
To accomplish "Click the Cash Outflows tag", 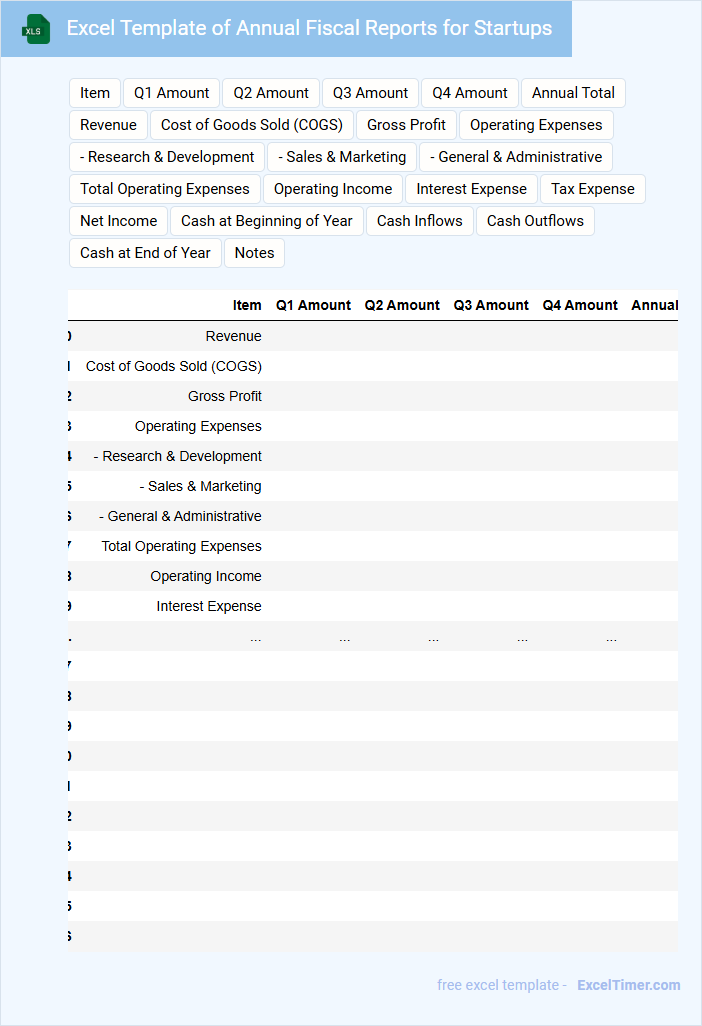I will [x=535, y=221].
